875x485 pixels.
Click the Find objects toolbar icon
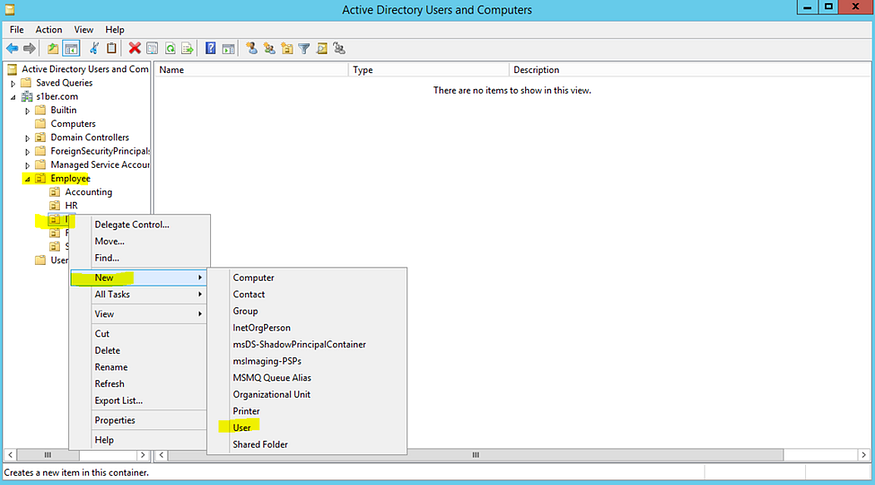pos(322,49)
